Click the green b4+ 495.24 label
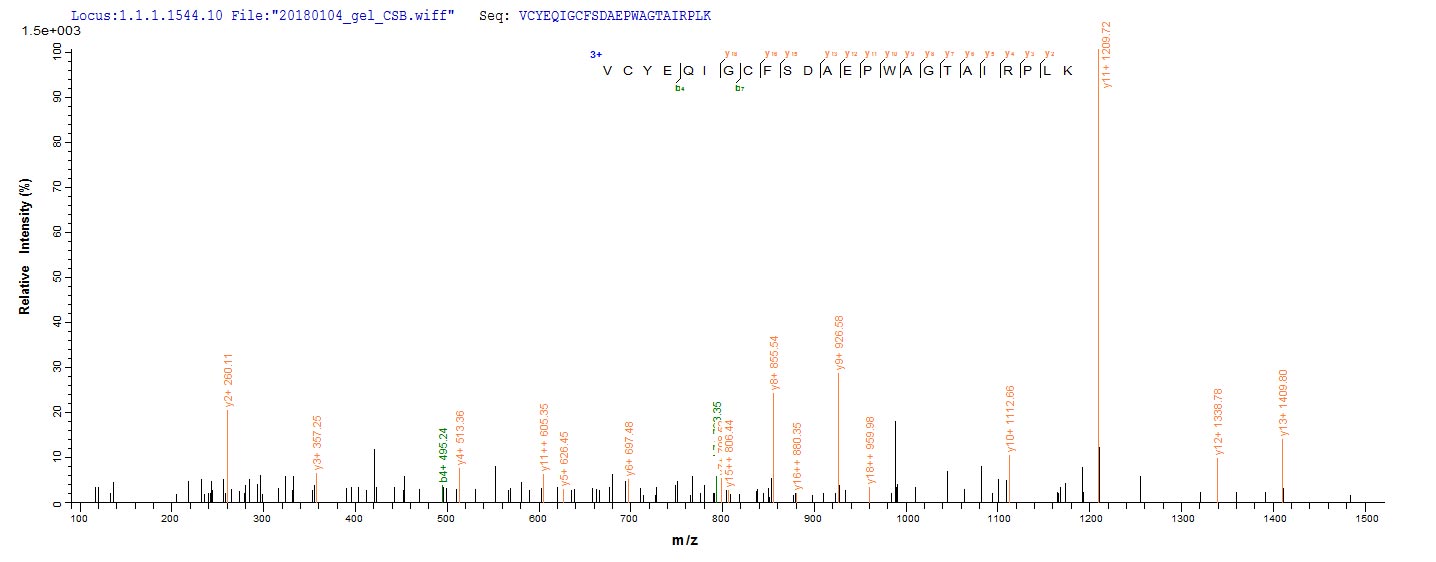Screen dimensions: 1436x562 (x=444, y=455)
